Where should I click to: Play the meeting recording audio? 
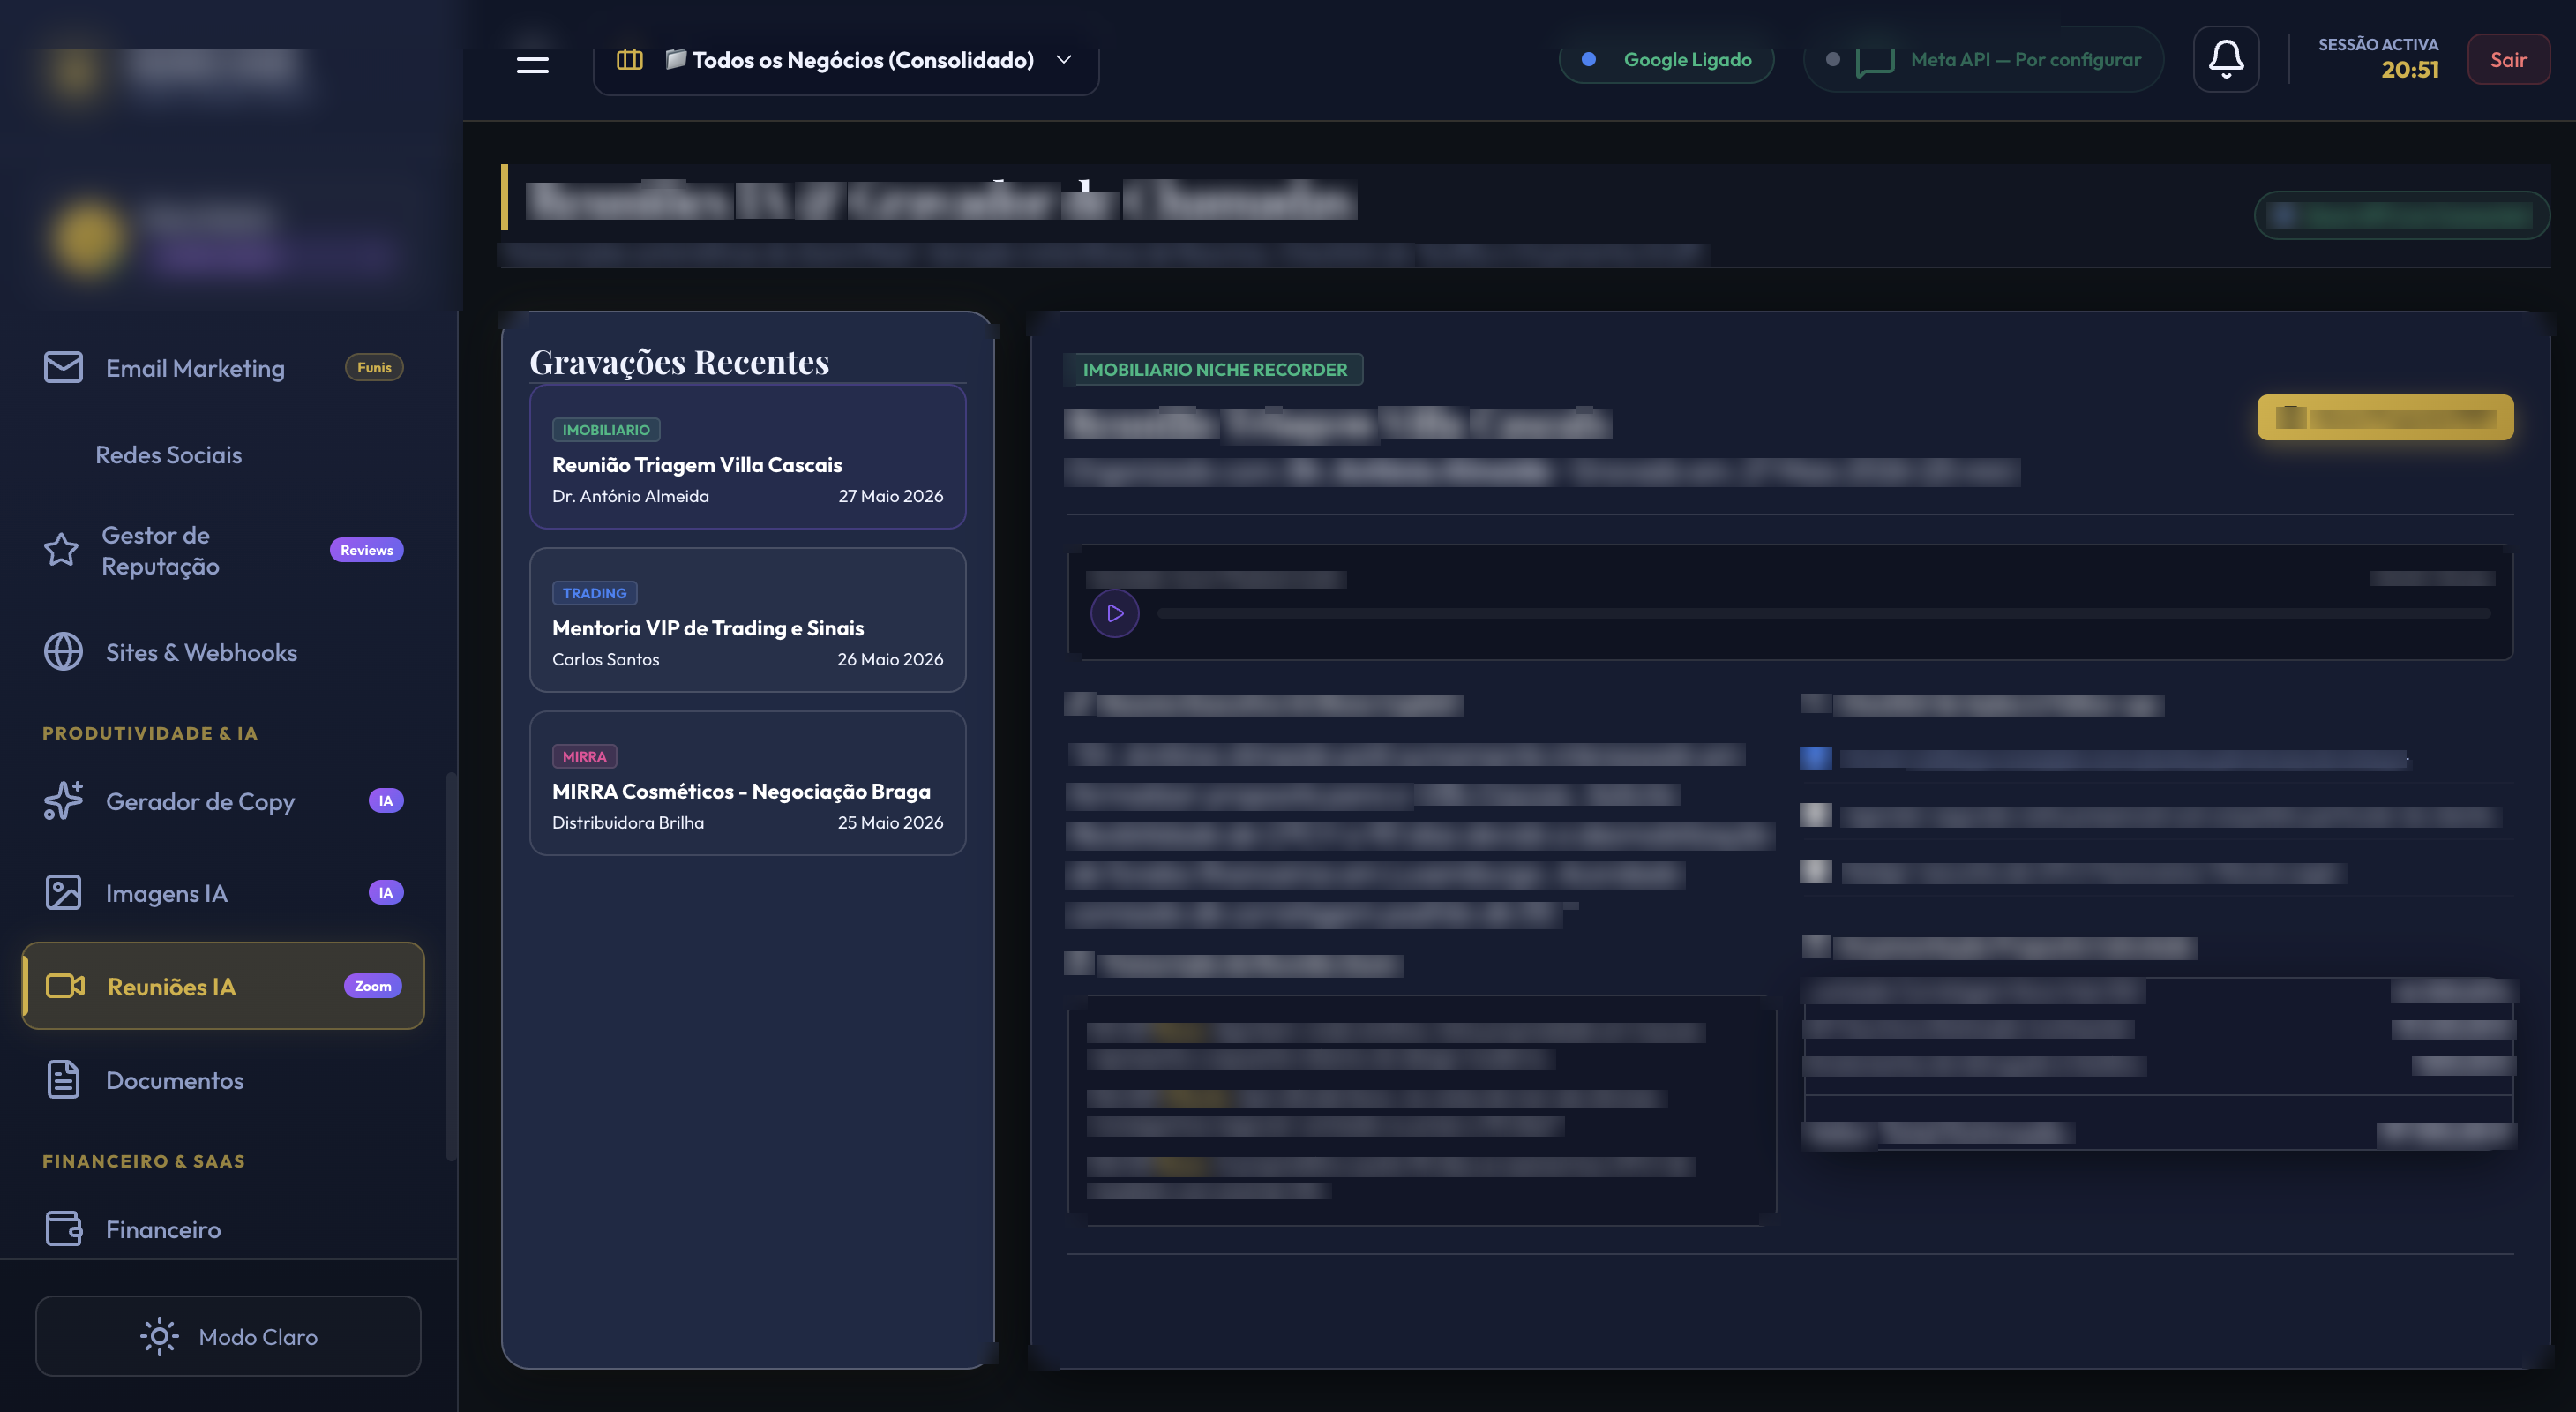(x=1115, y=613)
